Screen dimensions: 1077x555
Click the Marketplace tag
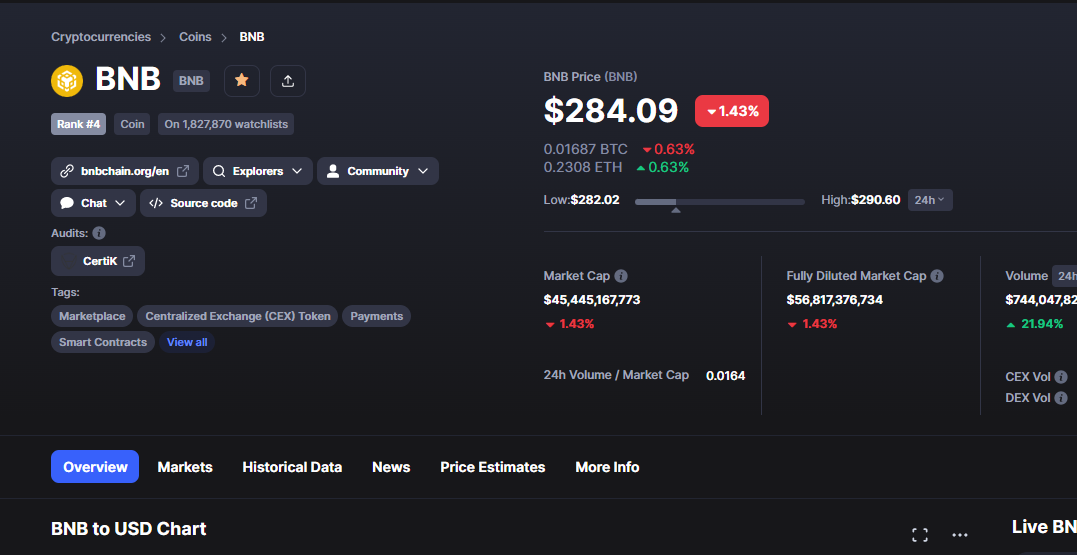coord(92,316)
